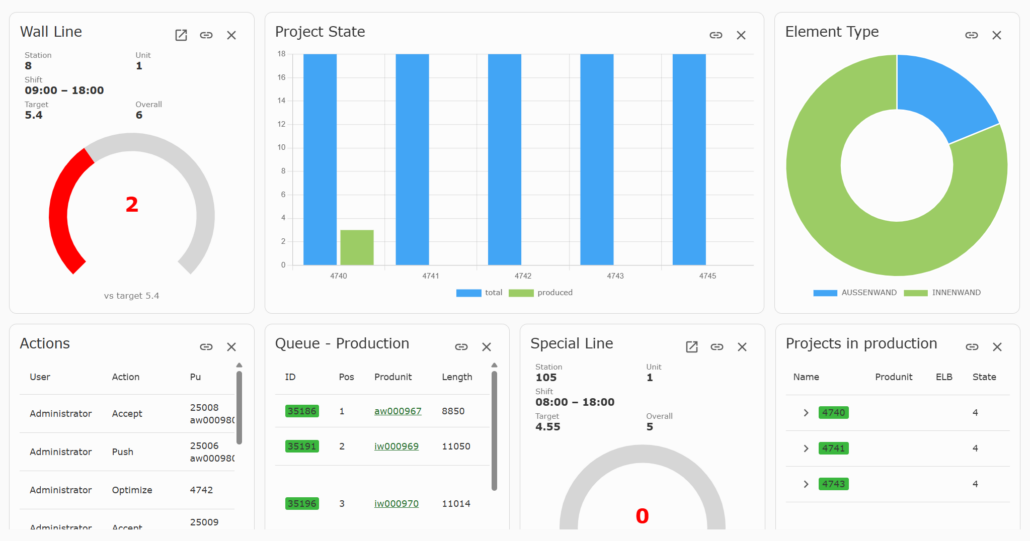Toggle the 'total' legend entry in Project State

pyautogui.click(x=479, y=293)
